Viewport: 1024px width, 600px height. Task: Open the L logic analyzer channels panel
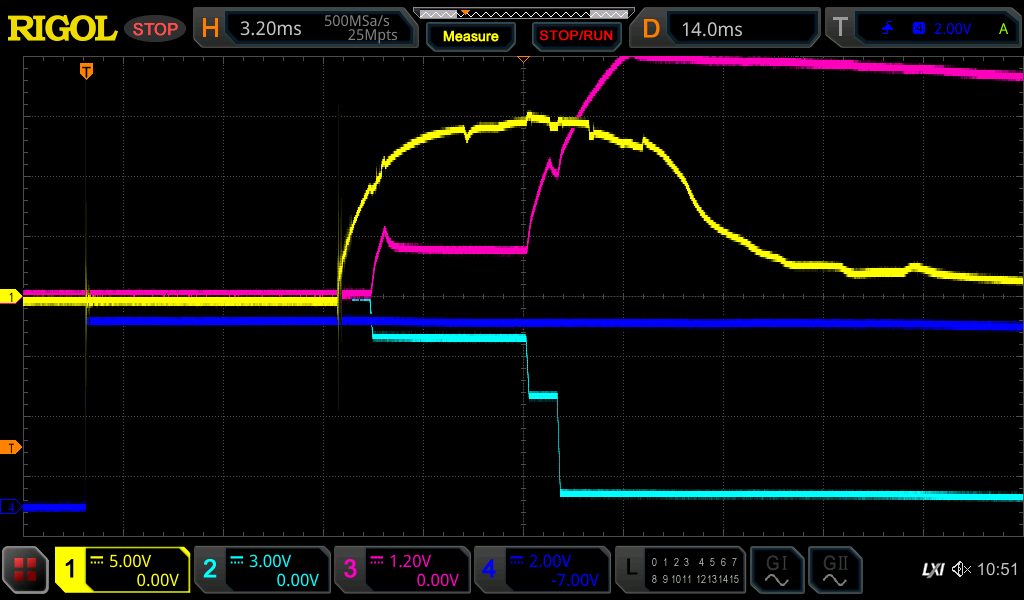pos(680,570)
